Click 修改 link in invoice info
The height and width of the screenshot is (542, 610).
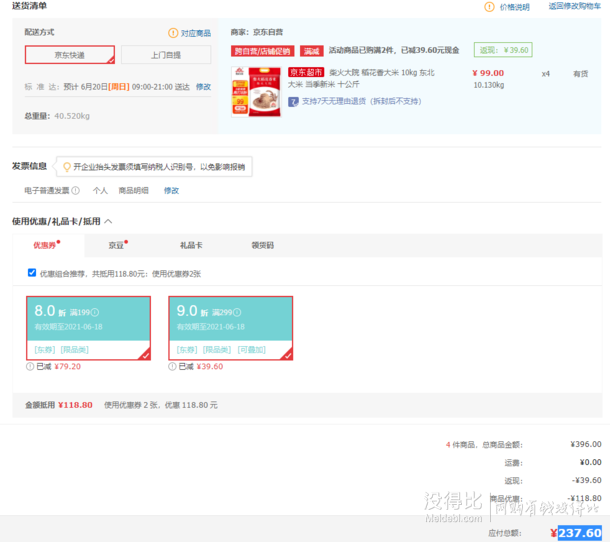[171, 190]
